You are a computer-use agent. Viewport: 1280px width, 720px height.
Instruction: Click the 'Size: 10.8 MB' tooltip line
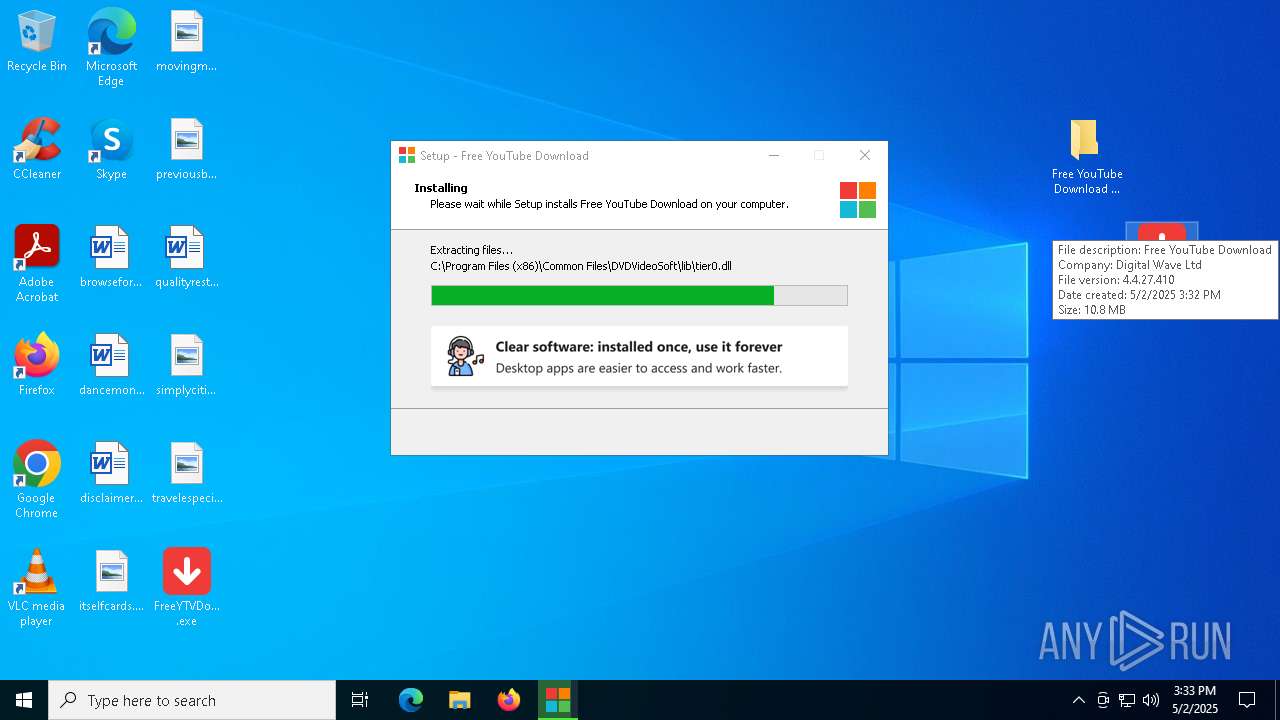[x=1092, y=310]
